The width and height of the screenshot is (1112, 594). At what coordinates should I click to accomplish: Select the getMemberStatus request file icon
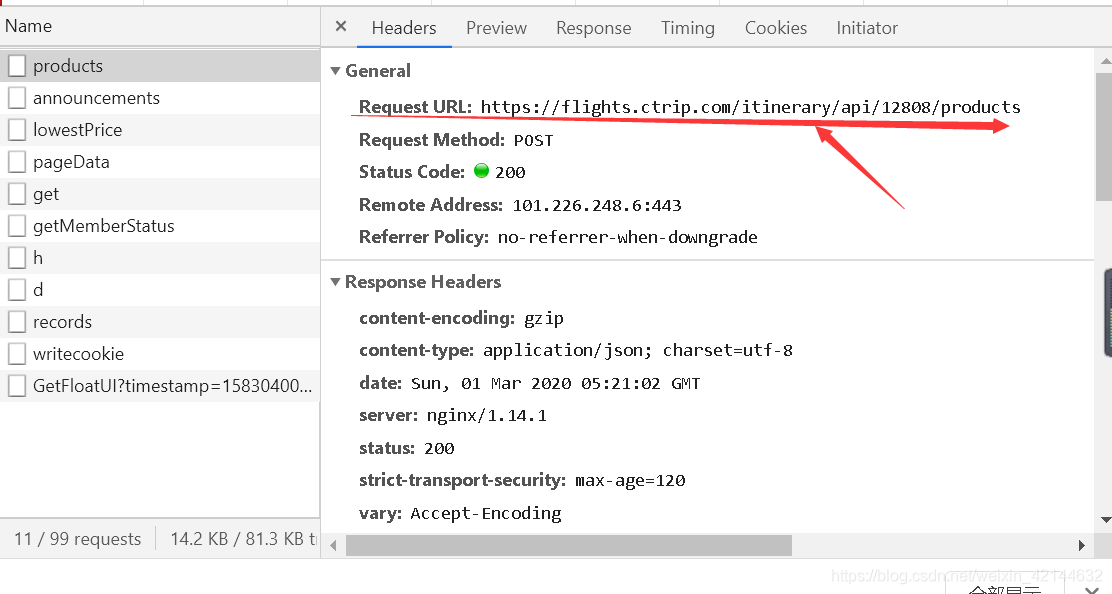[x=17, y=226]
